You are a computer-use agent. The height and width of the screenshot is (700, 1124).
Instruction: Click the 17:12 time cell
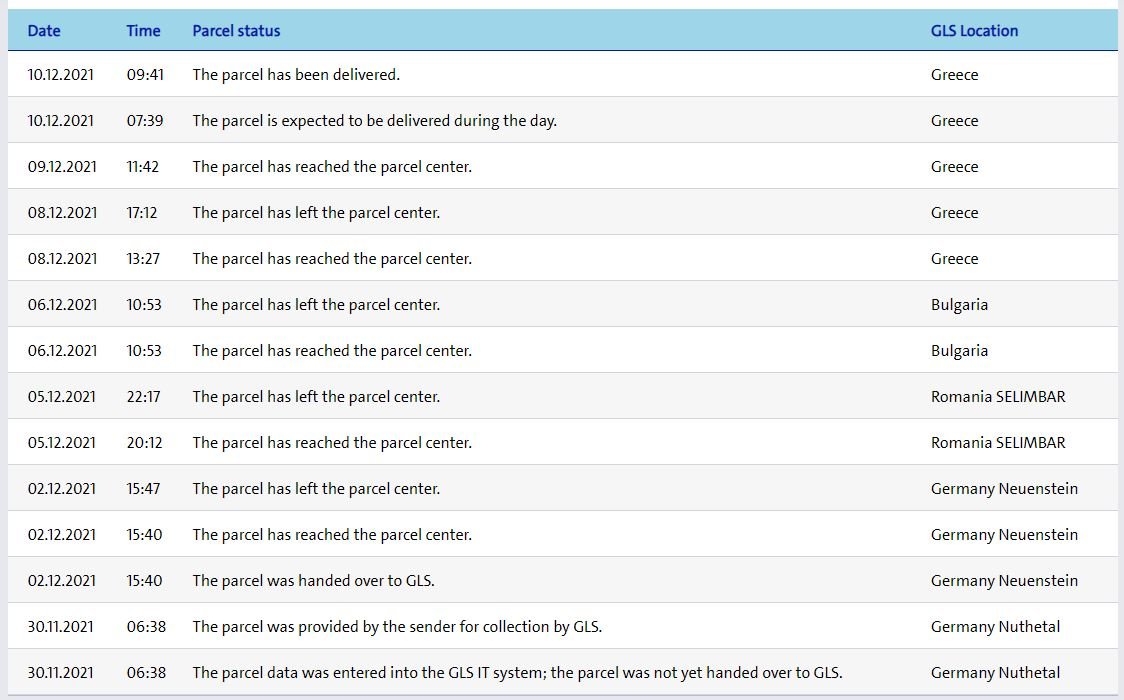pos(142,213)
